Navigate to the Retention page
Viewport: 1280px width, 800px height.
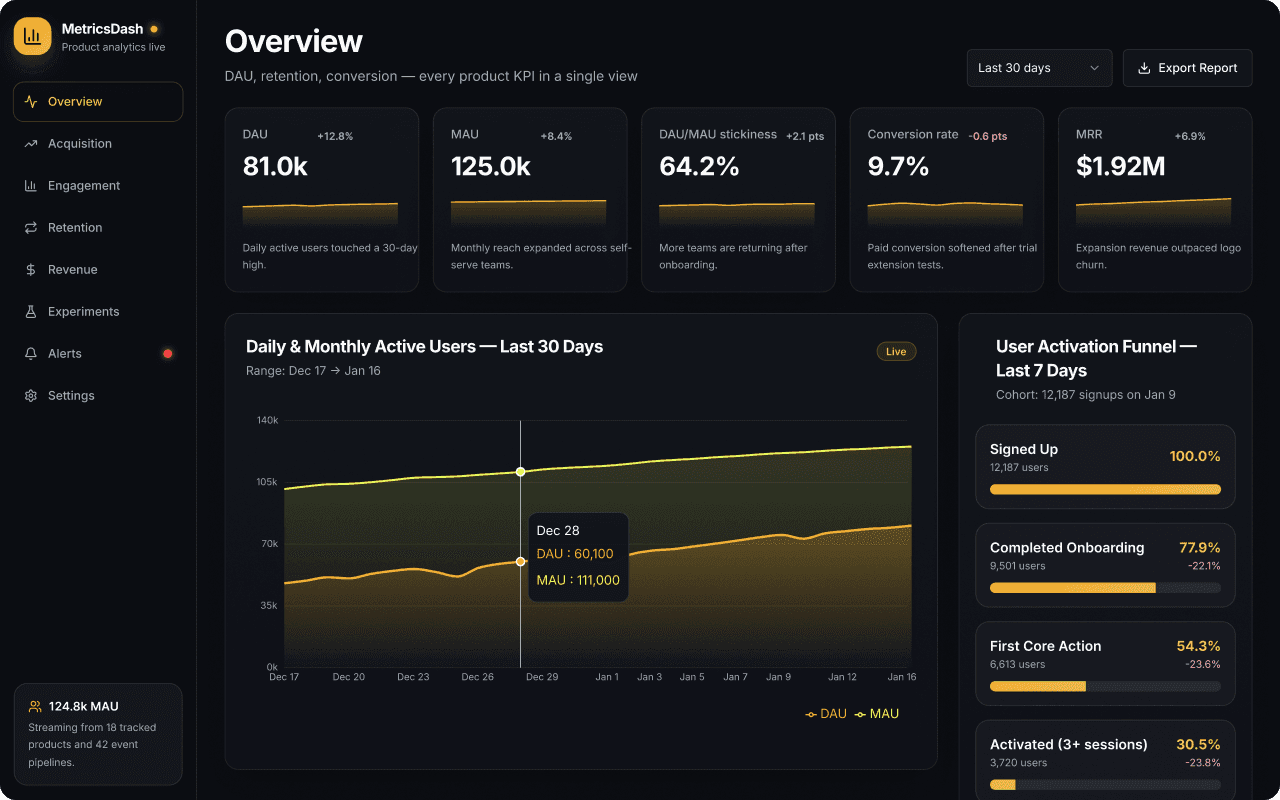pyautogui.click(x=98, y=228)
